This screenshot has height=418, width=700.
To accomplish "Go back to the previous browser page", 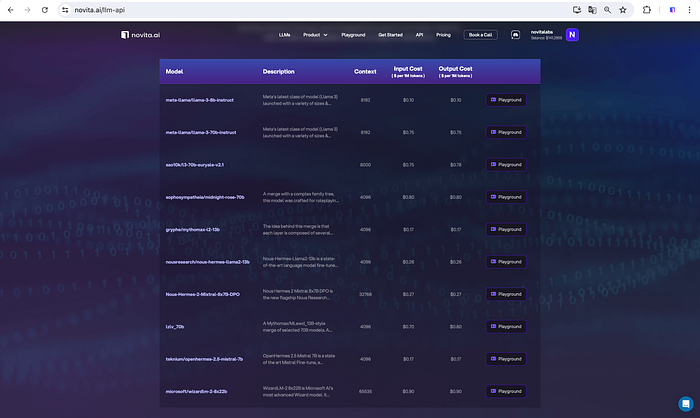I will pyautogui.click(x=10, y=10).
